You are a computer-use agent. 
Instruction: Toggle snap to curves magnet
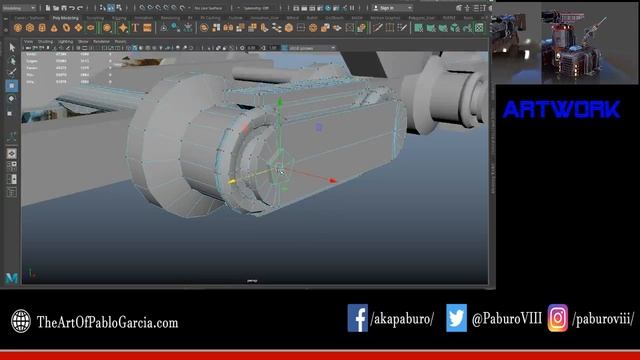tap(150, 8)
